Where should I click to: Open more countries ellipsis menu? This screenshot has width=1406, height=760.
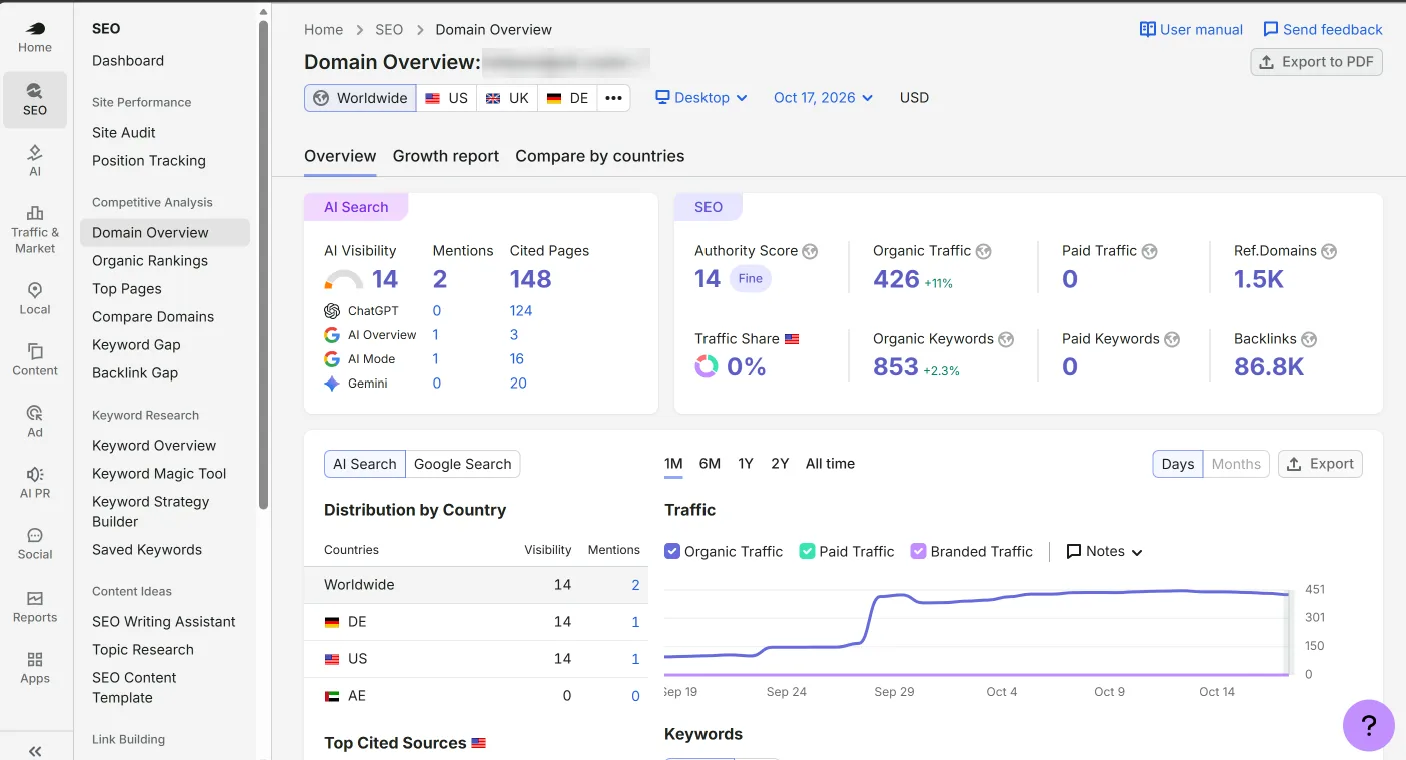pos(613,98)
